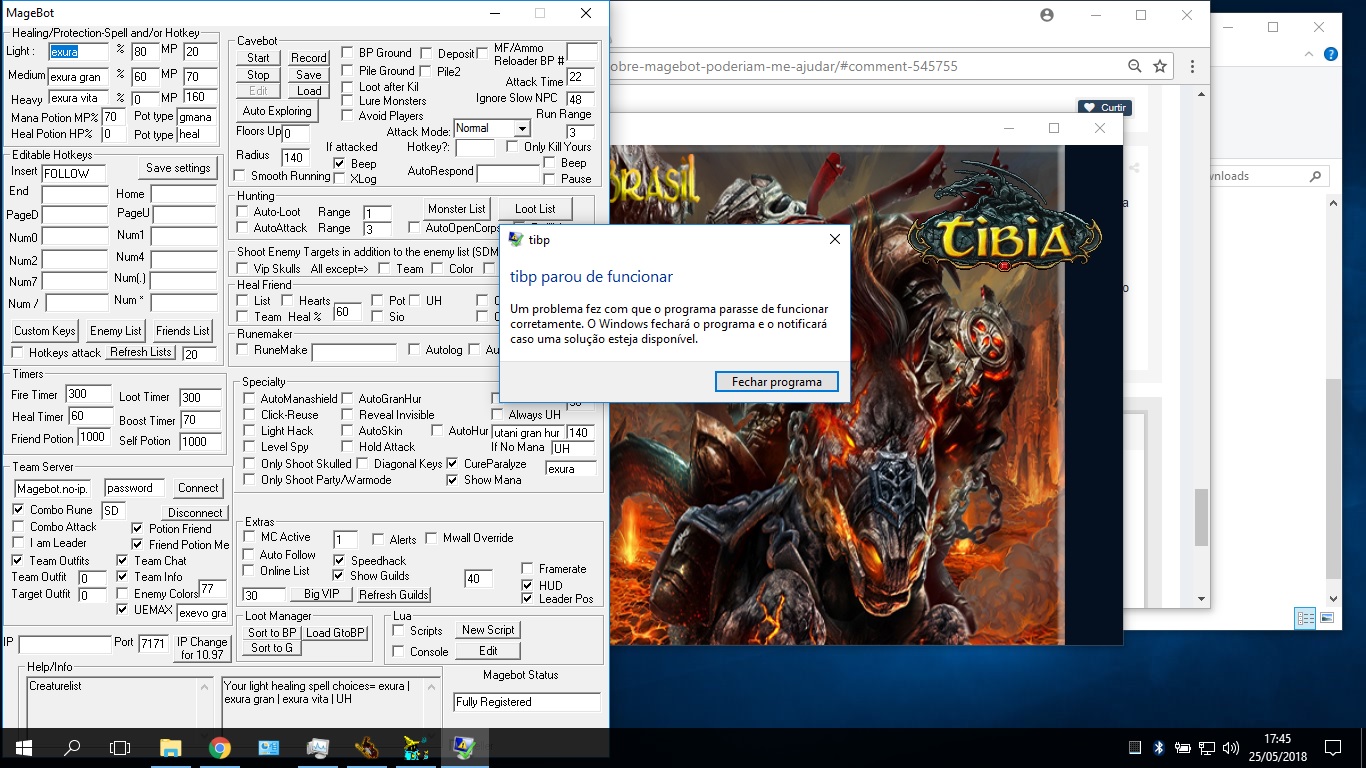This screenshot has height=768, width=1366.
Task: Click the Insert hotkey field showing FOLLOW
Action: tap(74, 174)
